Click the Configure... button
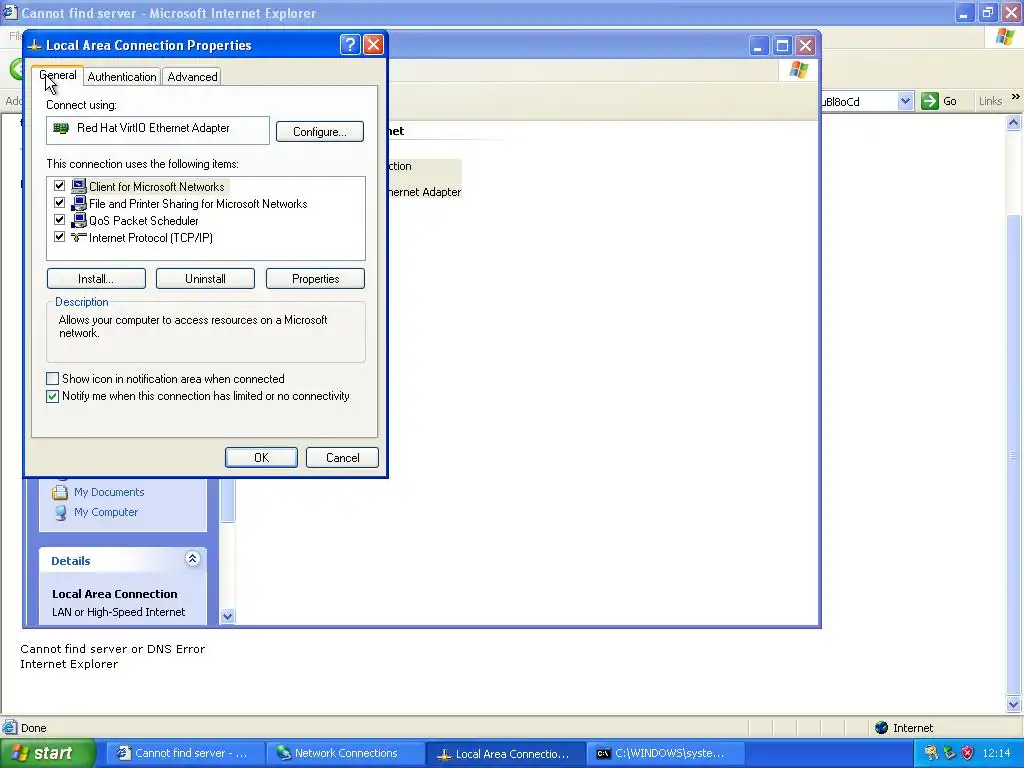This screenshot has height=768, width=1024. (x=319, y=132)
